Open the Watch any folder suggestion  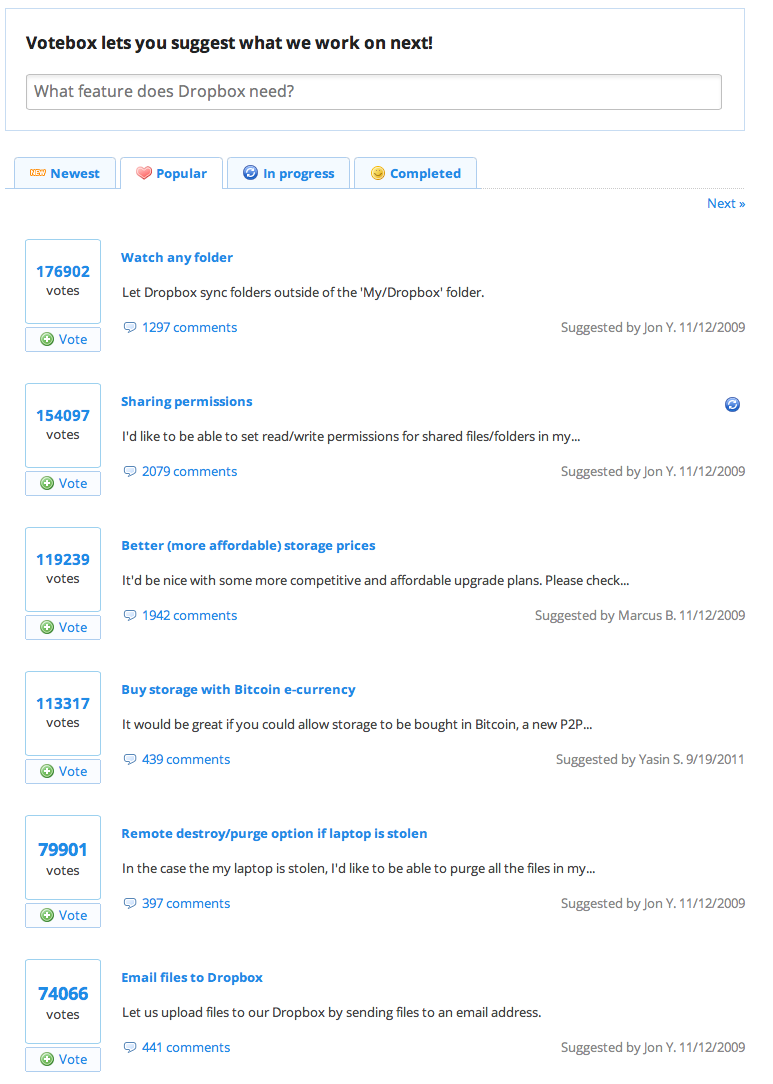(177, 257)
